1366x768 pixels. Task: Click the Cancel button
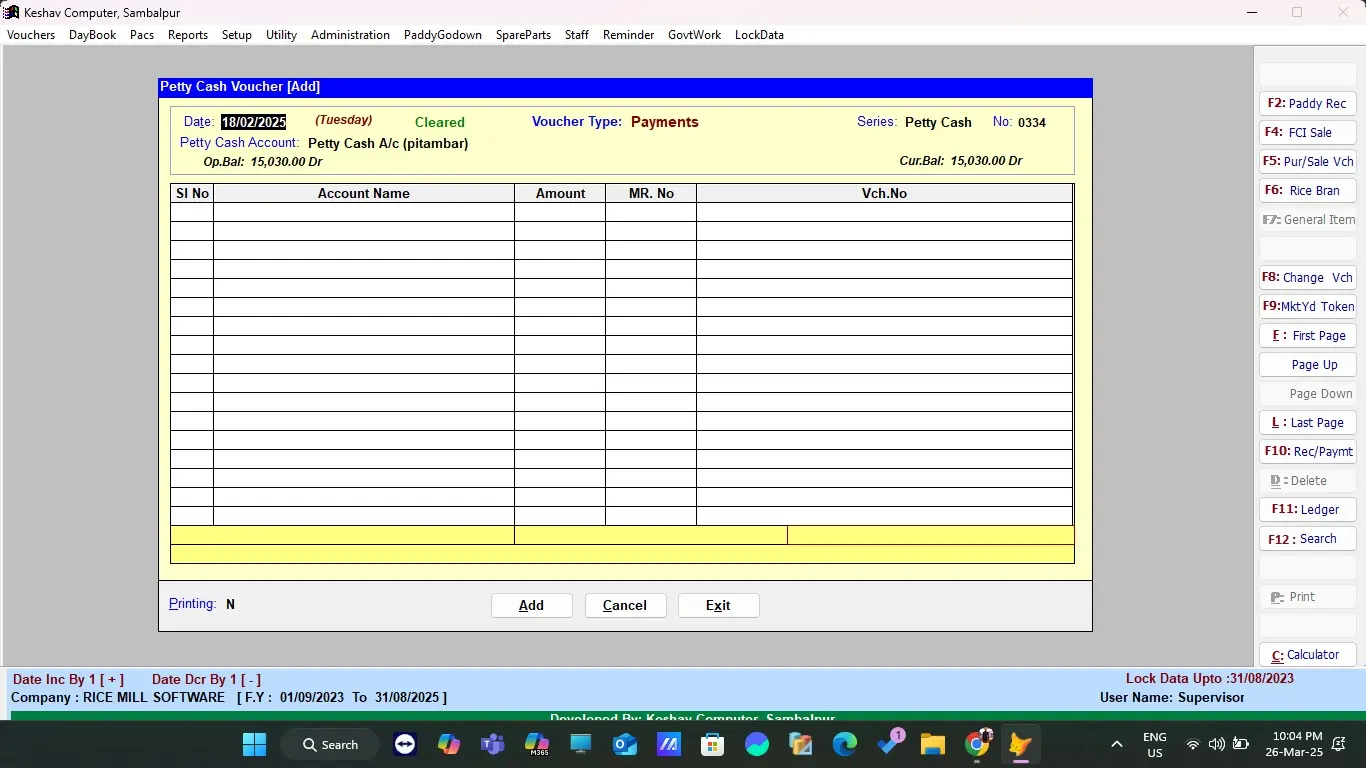click(625, 606)
